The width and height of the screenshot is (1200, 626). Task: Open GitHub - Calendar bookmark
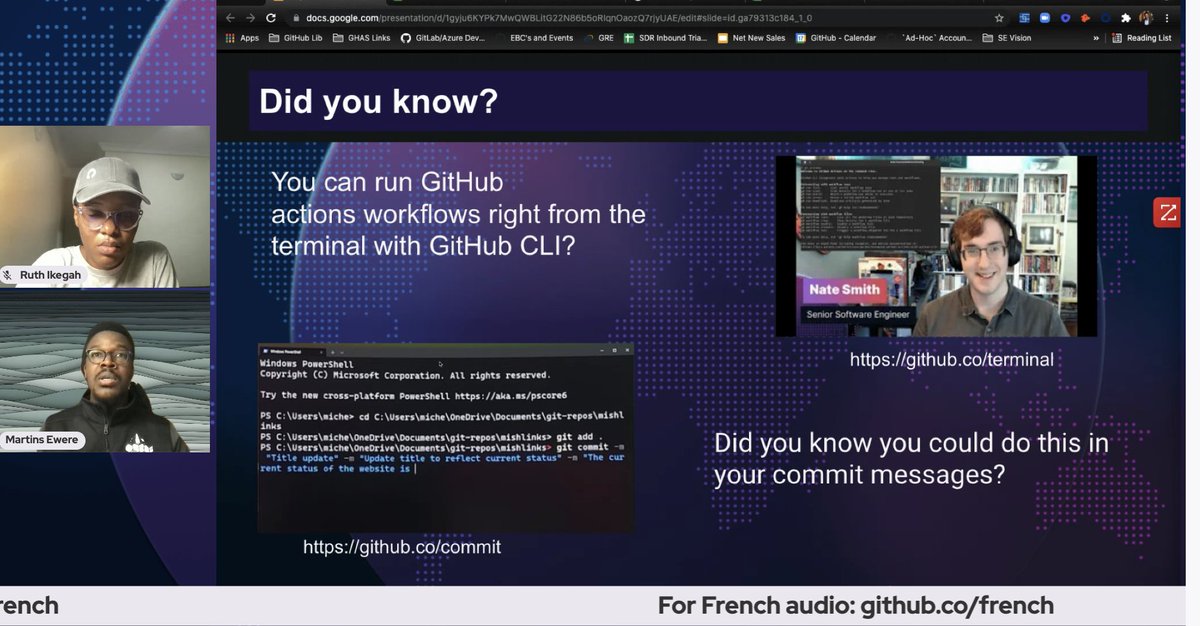pyautogui.click(x=836, y=38)
